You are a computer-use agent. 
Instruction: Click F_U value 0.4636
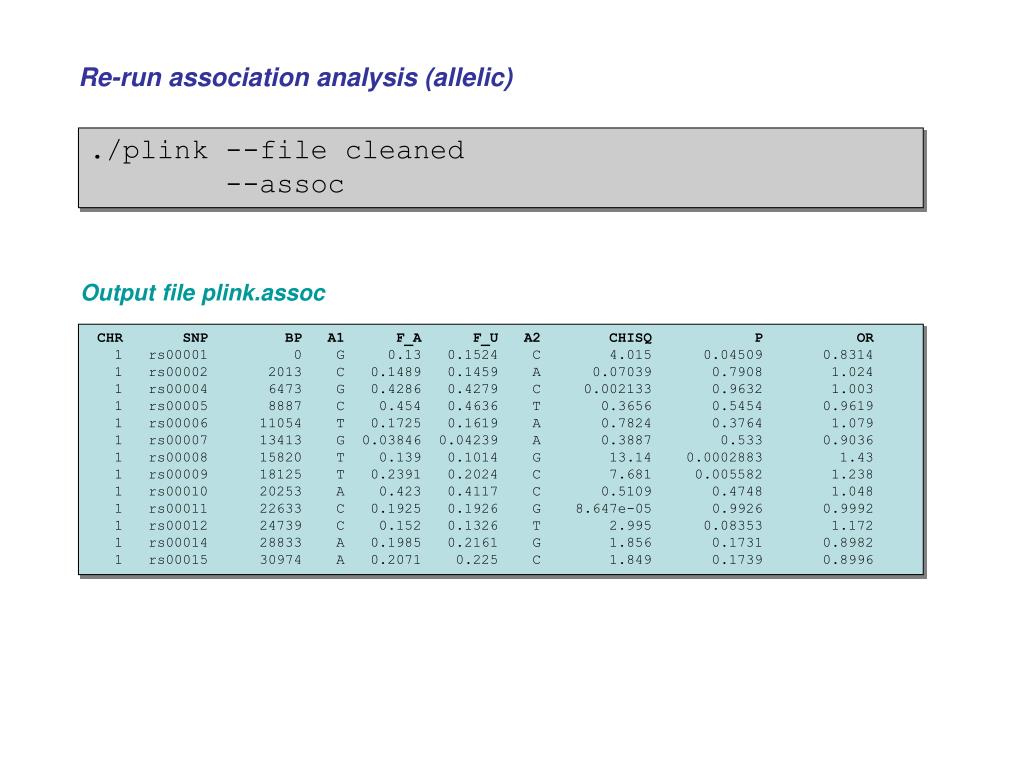tap(473, 406)
